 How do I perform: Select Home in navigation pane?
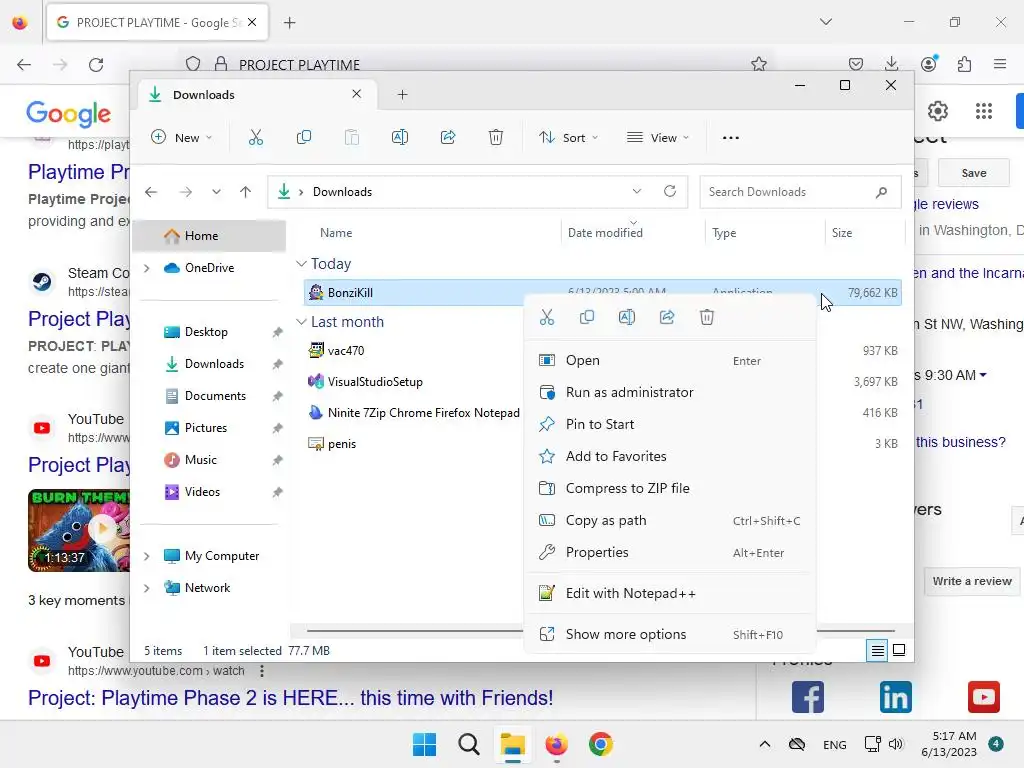(209, 236)
